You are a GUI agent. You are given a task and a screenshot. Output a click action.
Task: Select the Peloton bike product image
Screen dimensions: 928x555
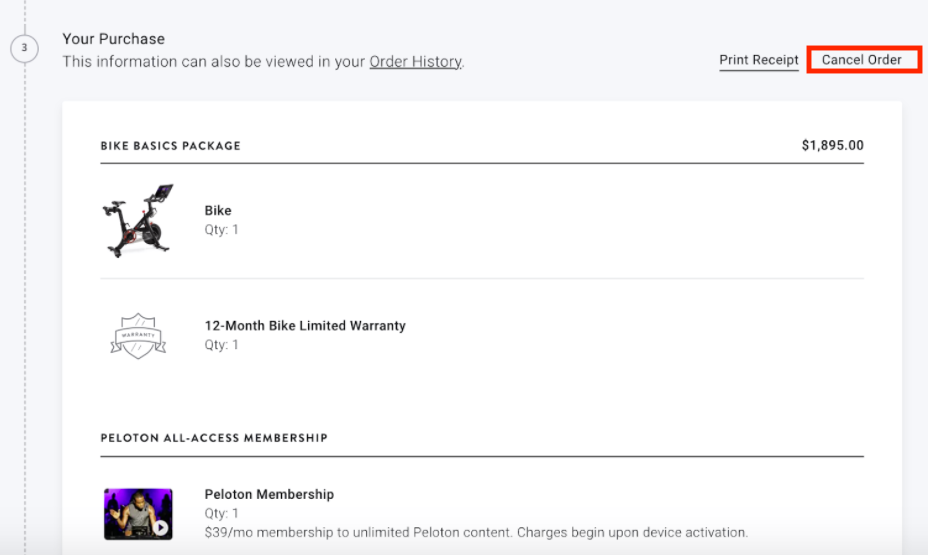(138, 220)
